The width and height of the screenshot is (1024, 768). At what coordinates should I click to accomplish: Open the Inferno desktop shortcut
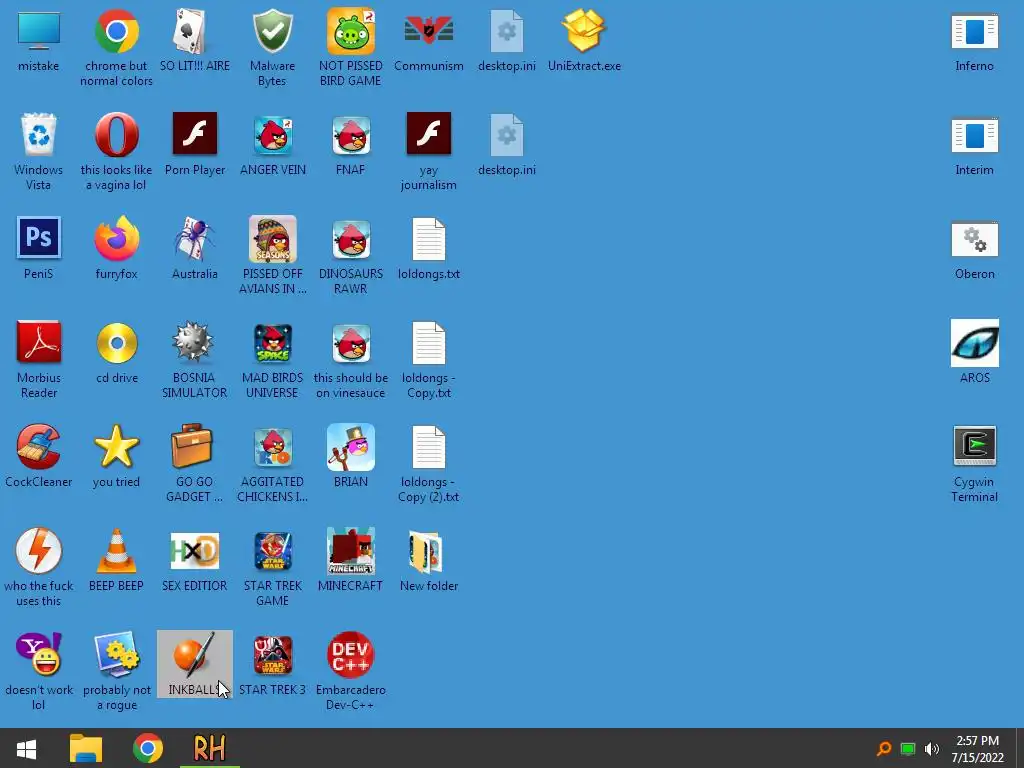tap(974, 31)
